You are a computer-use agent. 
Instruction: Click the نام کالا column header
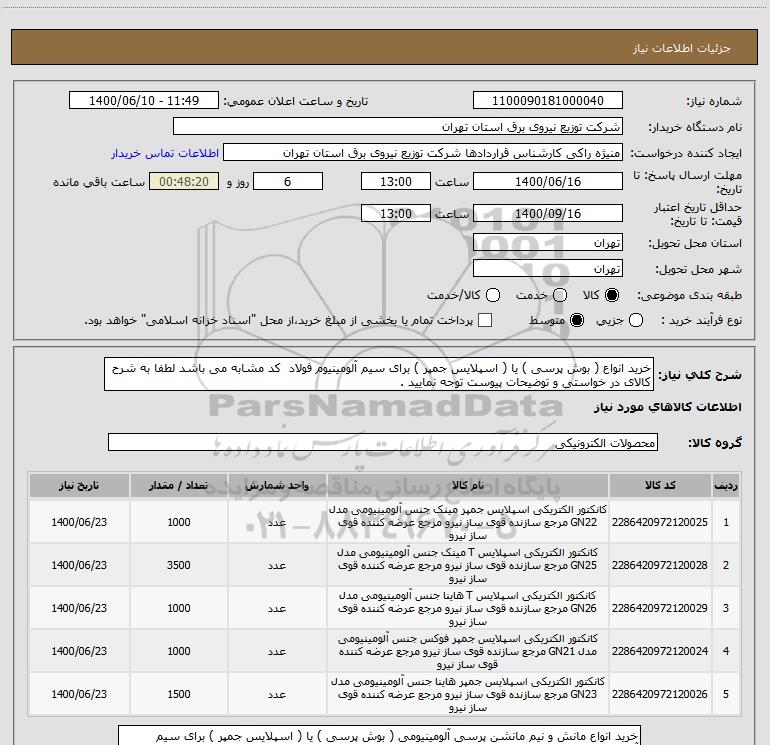click(x=468, y=486)
